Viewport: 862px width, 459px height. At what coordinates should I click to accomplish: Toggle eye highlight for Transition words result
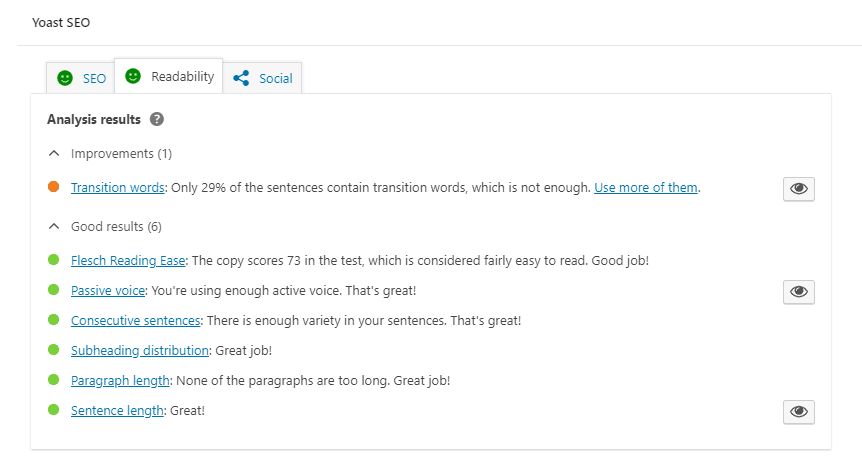click(x=798, y=189)
